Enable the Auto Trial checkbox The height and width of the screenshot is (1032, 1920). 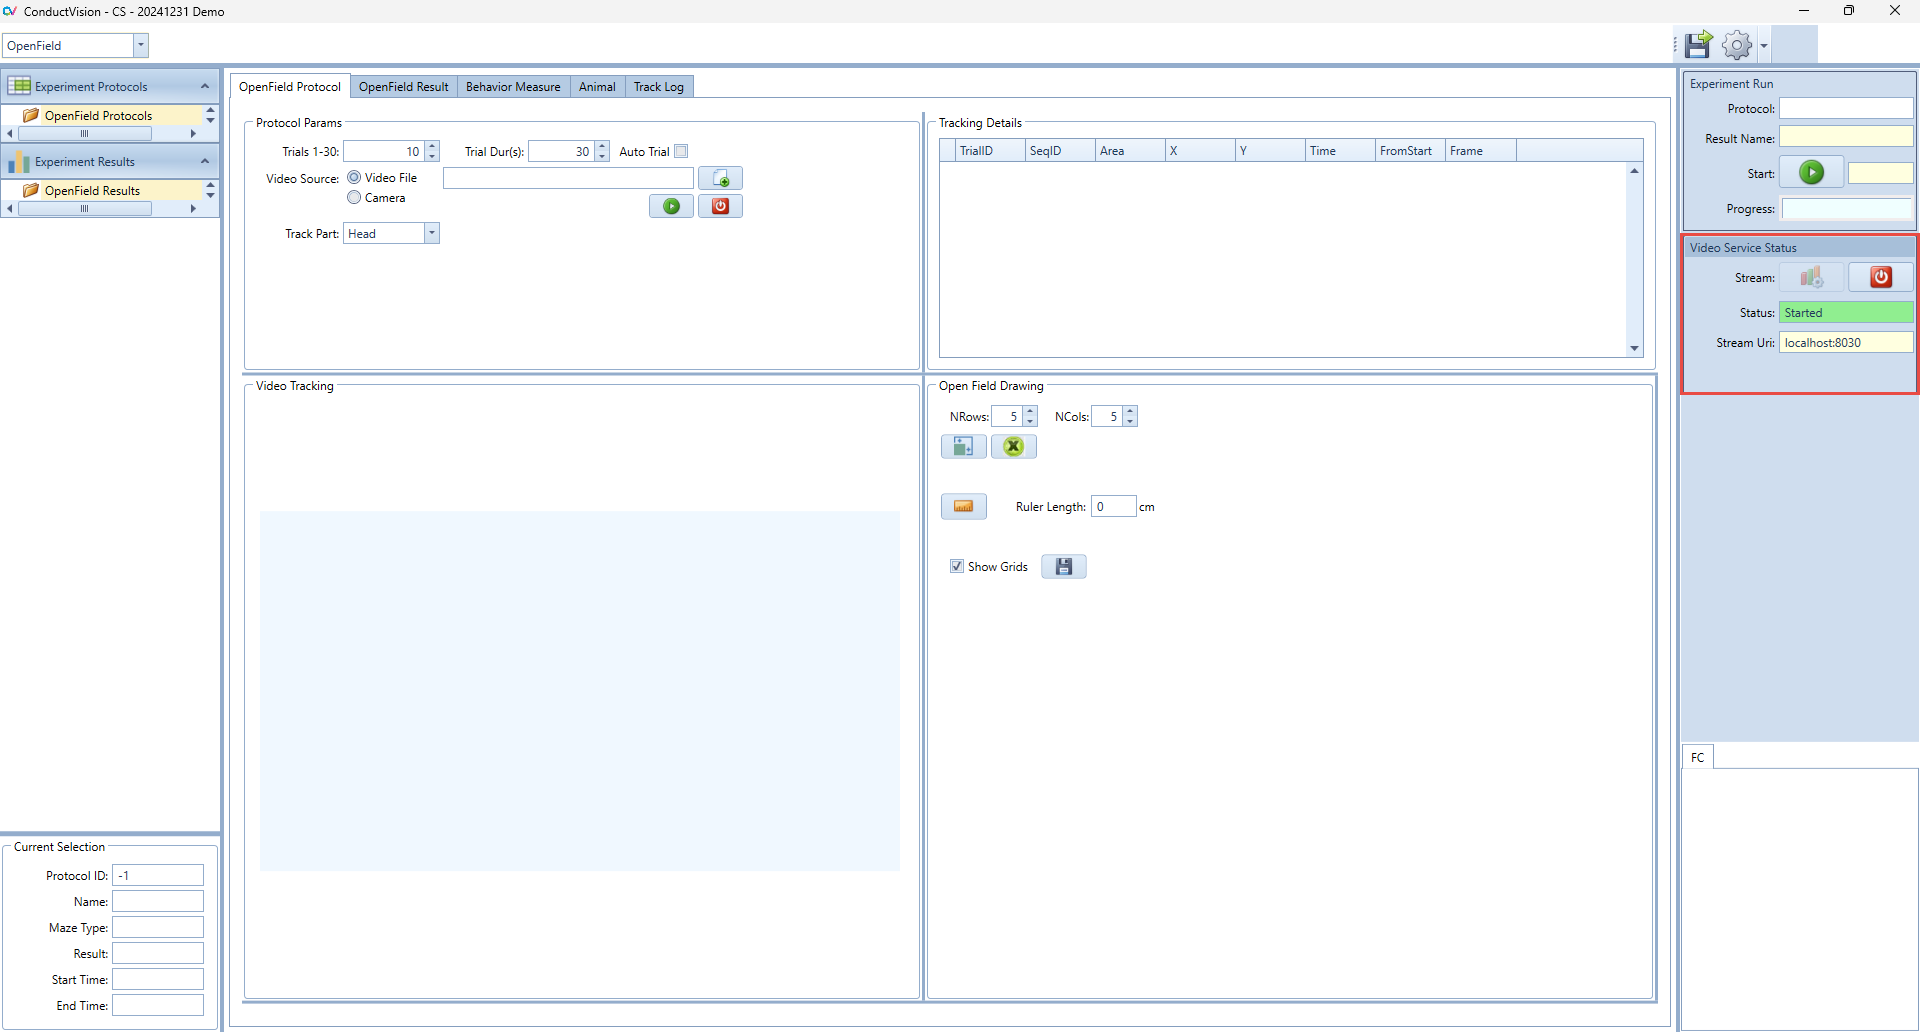(x=681, y=152)
